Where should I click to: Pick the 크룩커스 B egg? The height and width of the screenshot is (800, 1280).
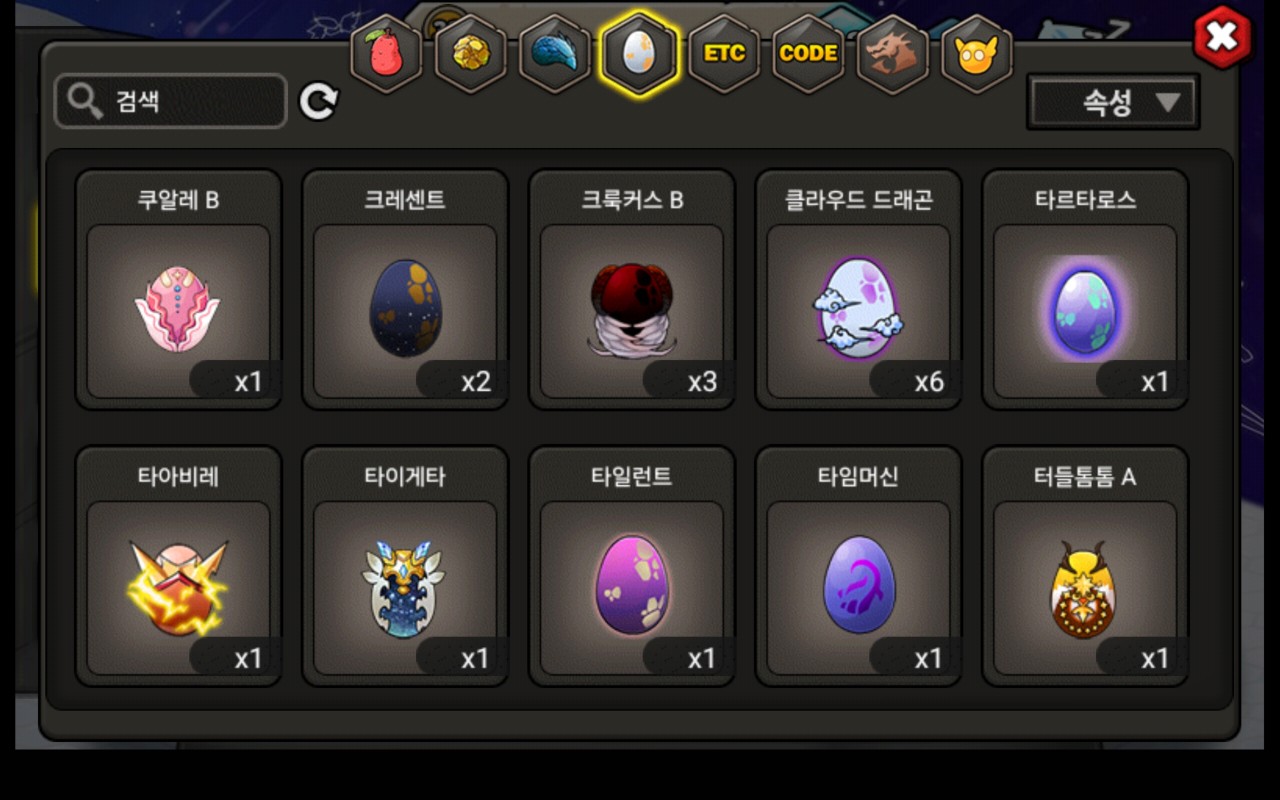pyautogui.click(x=632, y=290)
